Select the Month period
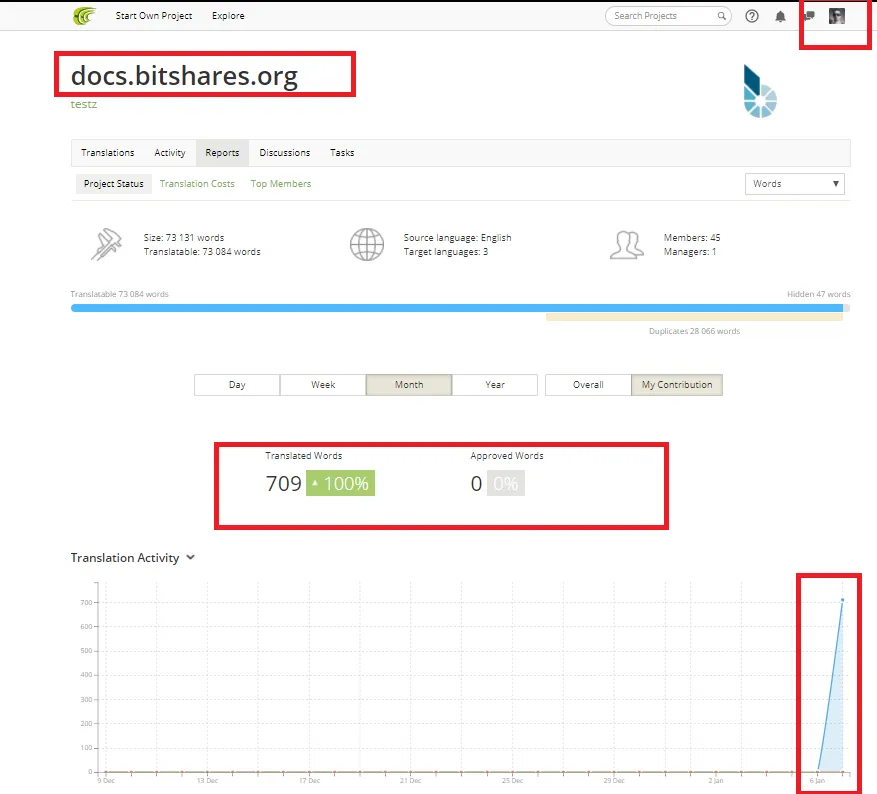This screenshot has height=794, width=877. tap(409, 385)
